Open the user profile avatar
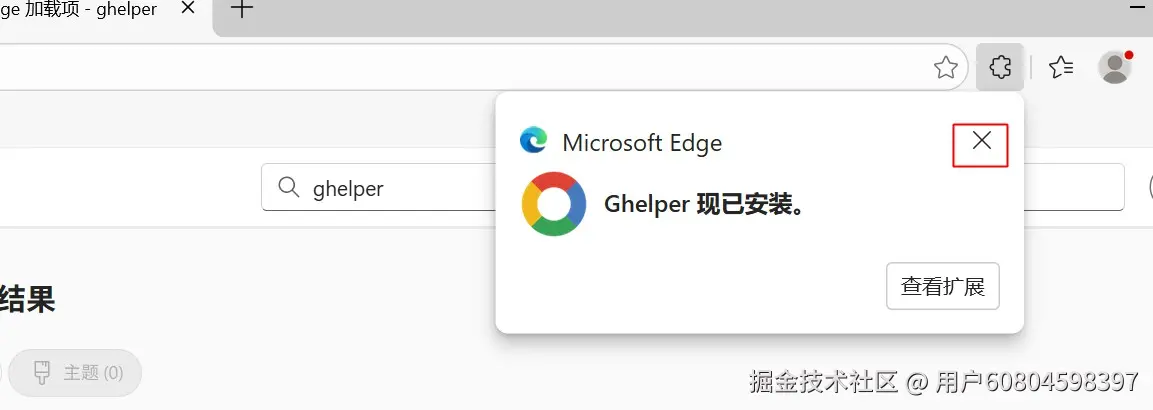Image resolution: width=1153 pixels, height=410 pixels. (x=1114, y=67)
